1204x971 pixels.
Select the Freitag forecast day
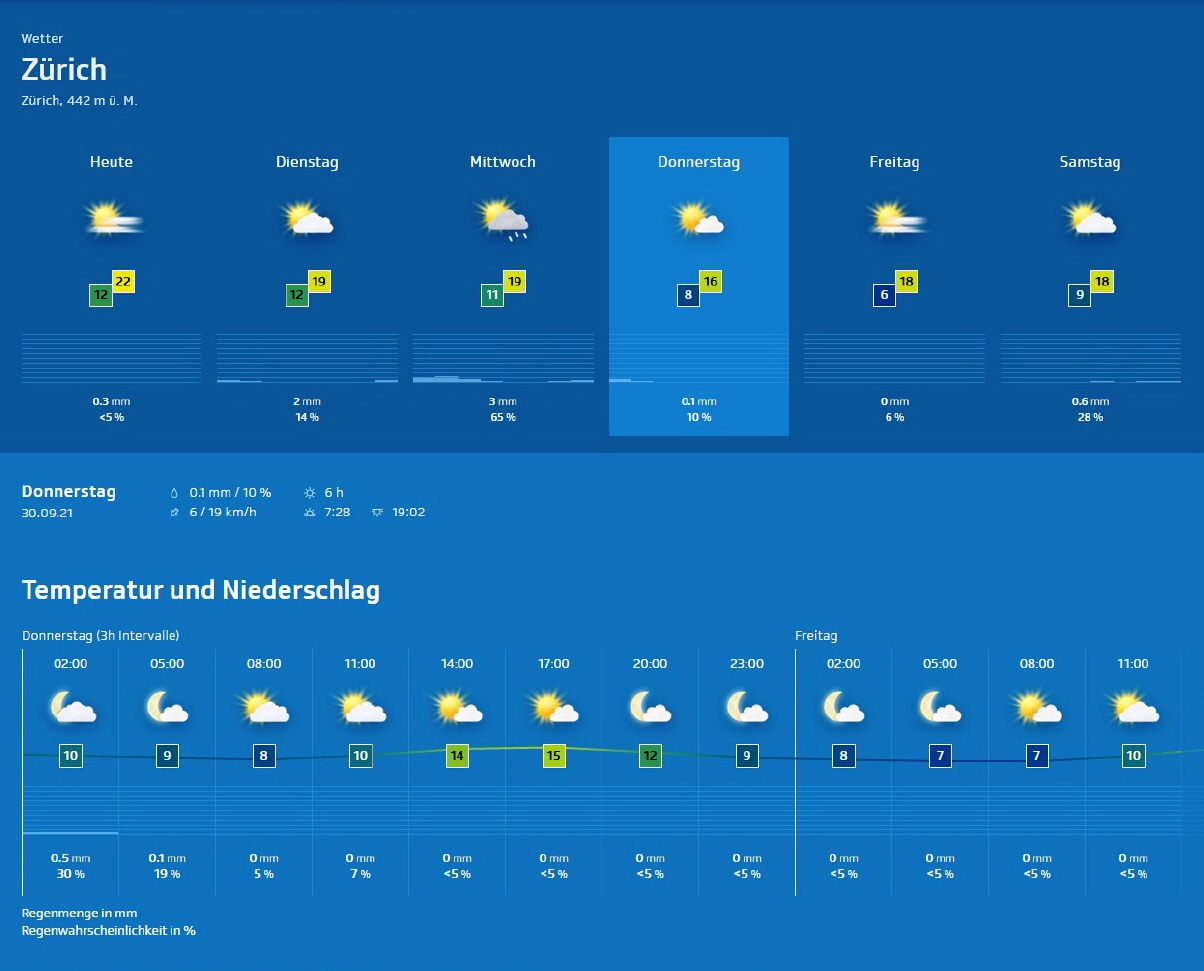[894, 286]
